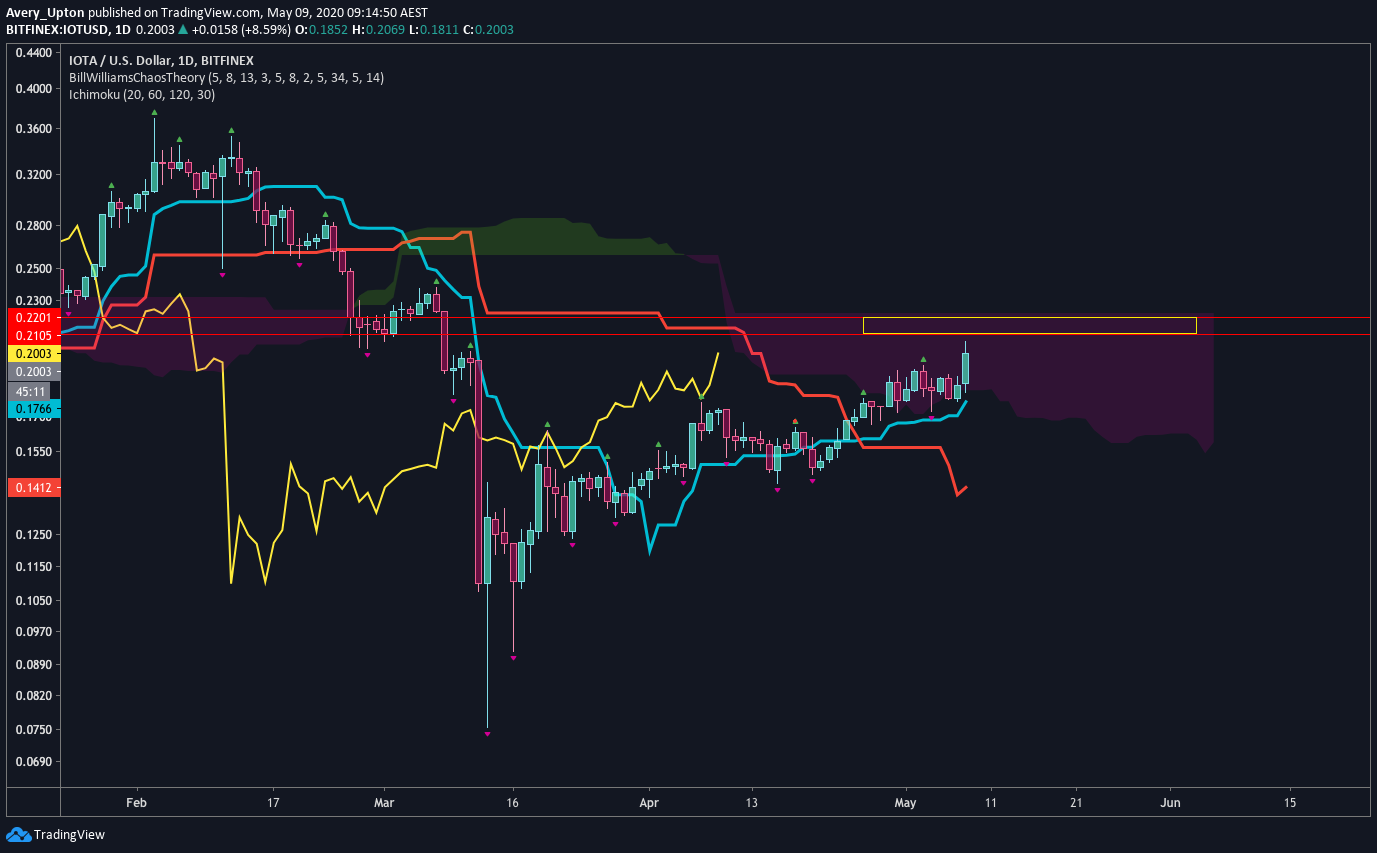1377x853 pixels.
Task: Click the green up arrow beside +0.0158
Action: (x=182, y=30)
